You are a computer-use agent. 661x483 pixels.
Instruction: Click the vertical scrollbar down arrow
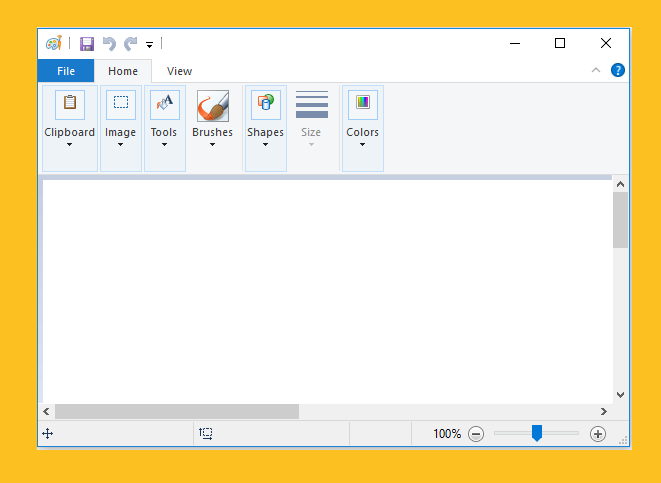[621, 395]
